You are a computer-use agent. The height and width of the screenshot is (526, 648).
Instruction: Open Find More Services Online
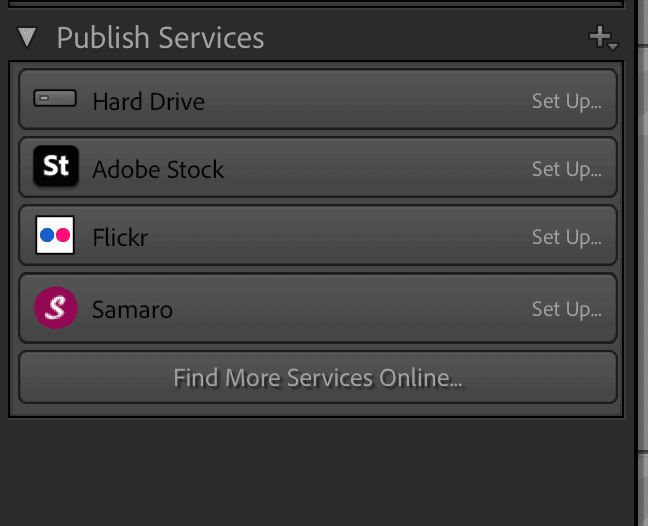[318, 377]
